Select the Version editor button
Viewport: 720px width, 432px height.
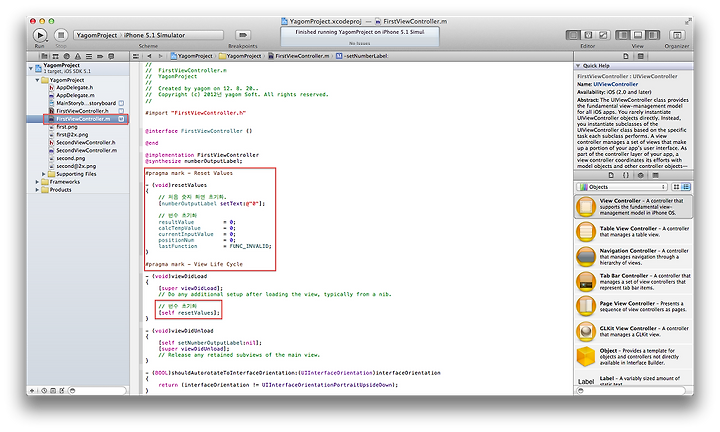(603, 35)
